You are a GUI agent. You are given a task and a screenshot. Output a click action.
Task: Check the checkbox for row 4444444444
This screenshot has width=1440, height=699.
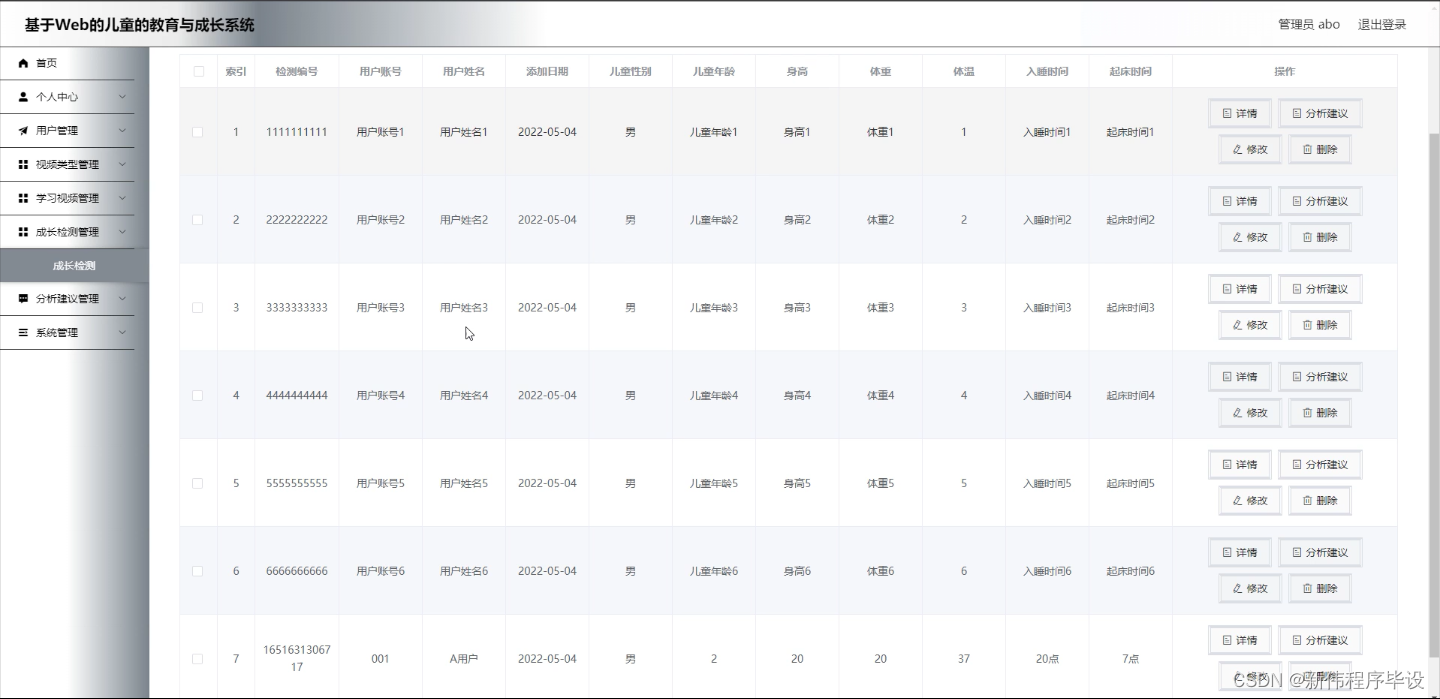point(198,396)
